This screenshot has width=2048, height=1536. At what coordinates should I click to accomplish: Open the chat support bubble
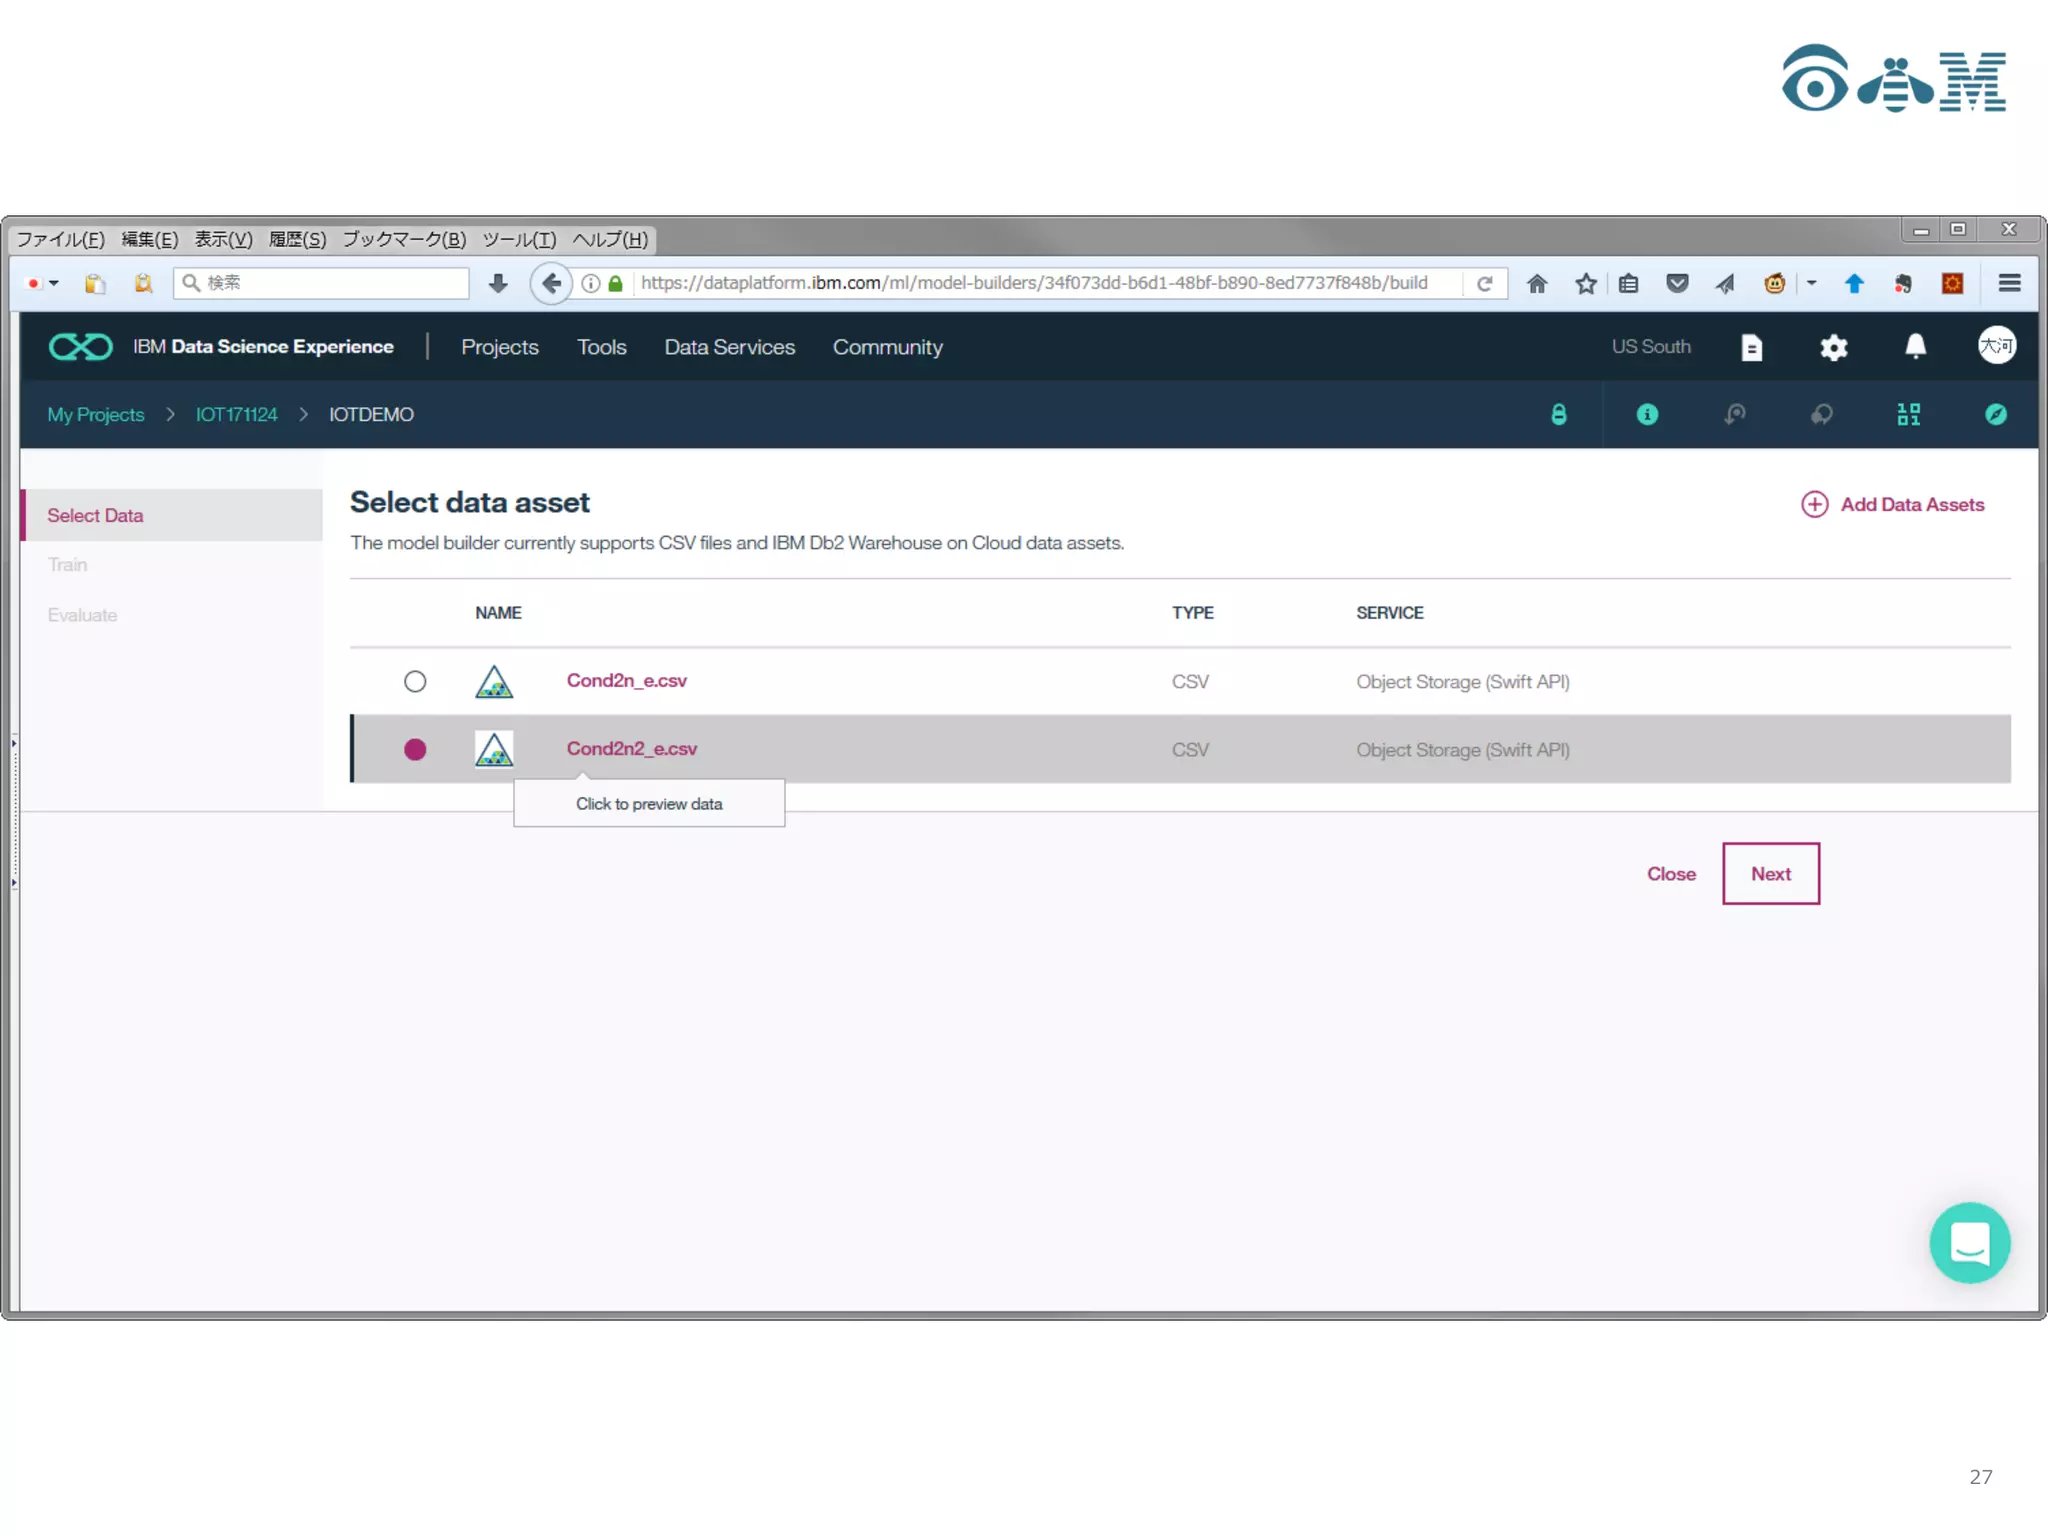coord(1969,1242)
